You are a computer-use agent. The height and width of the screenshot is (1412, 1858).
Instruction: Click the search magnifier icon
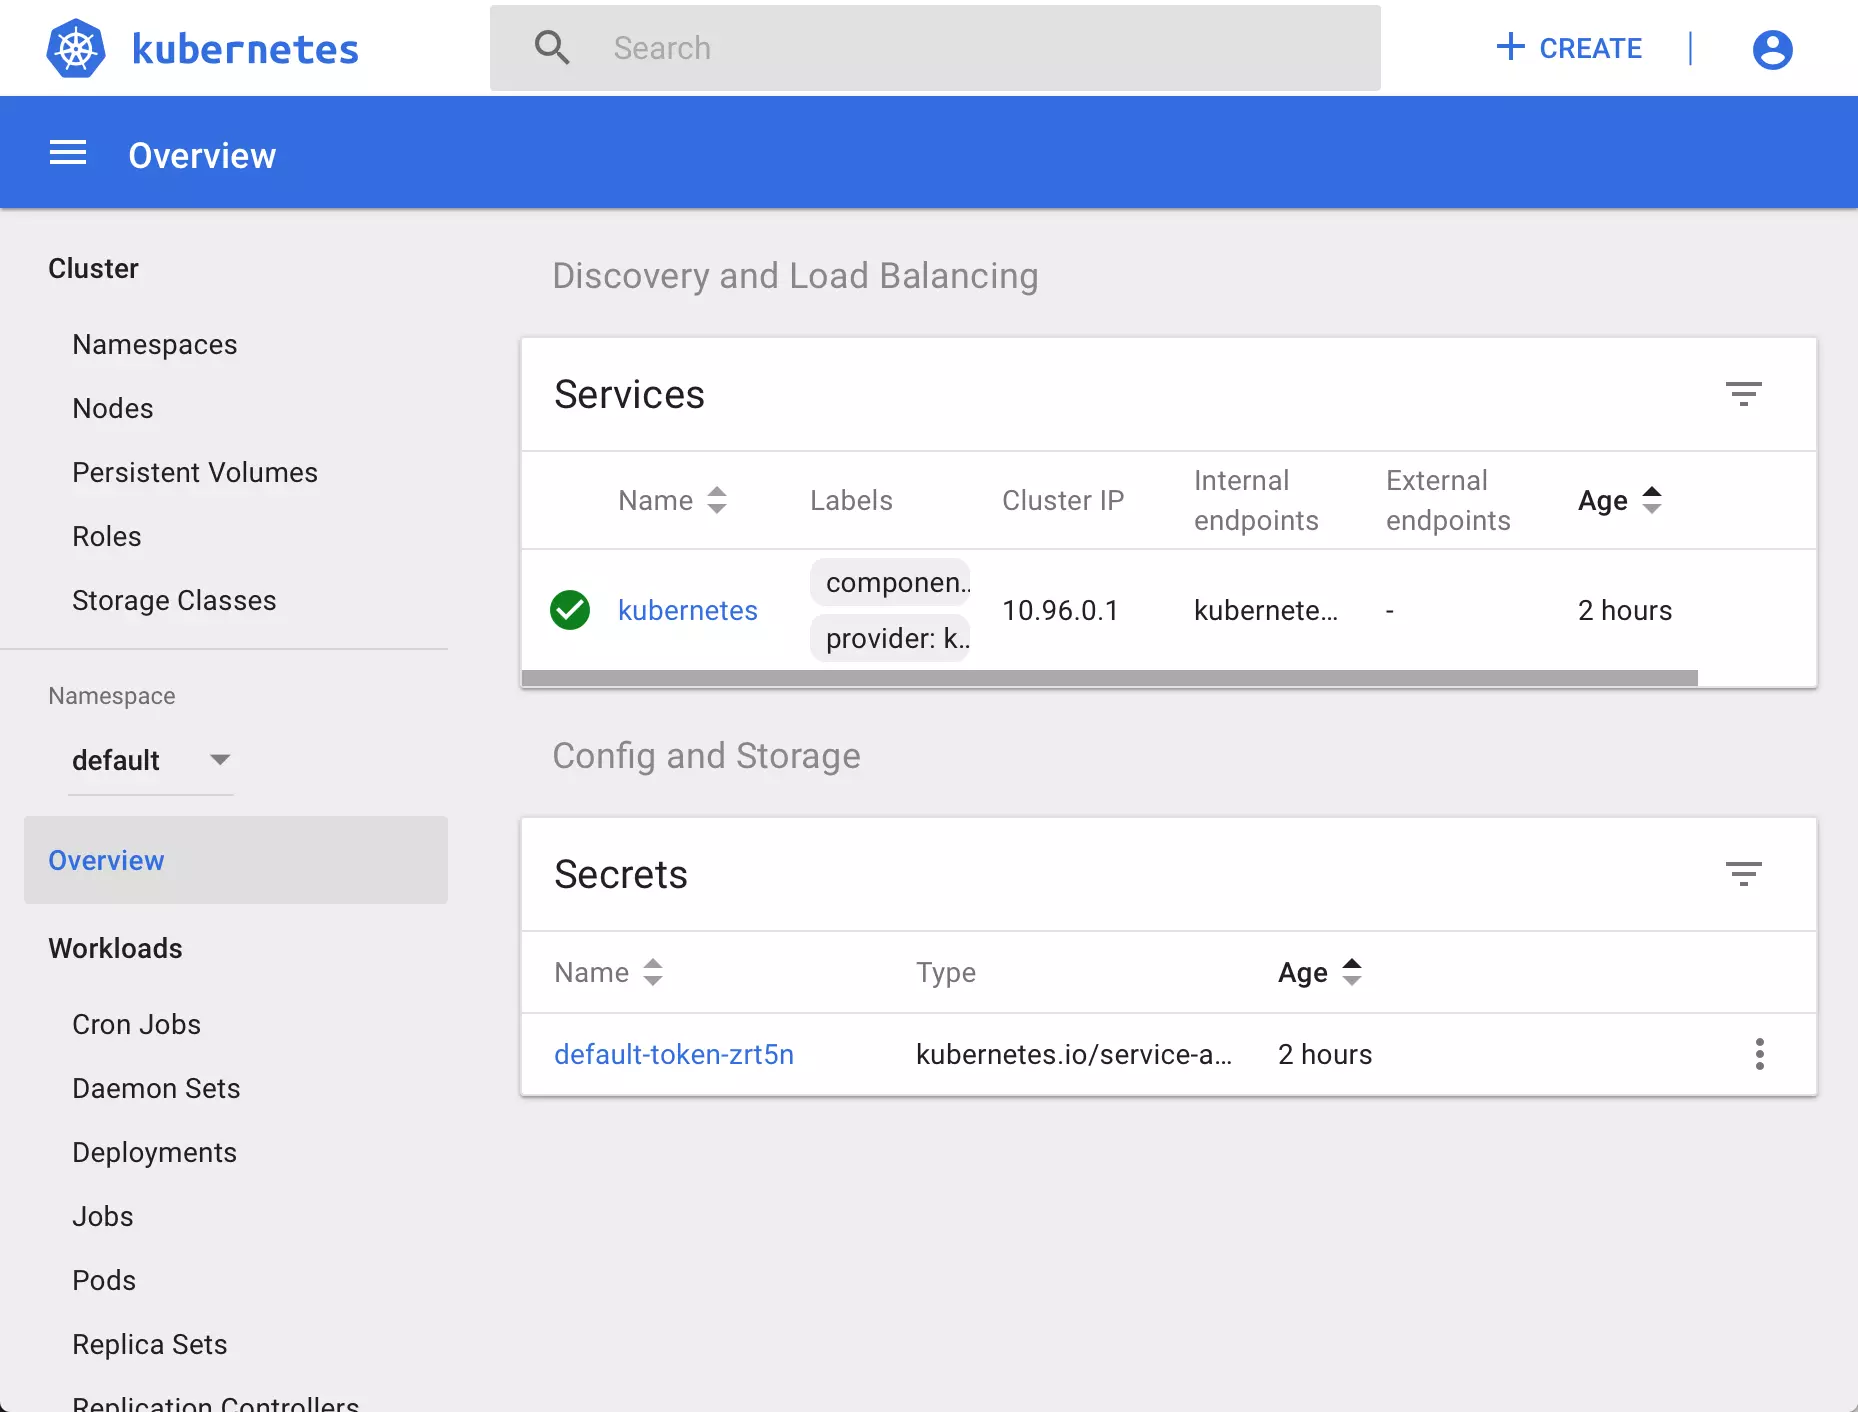[552, 47]
